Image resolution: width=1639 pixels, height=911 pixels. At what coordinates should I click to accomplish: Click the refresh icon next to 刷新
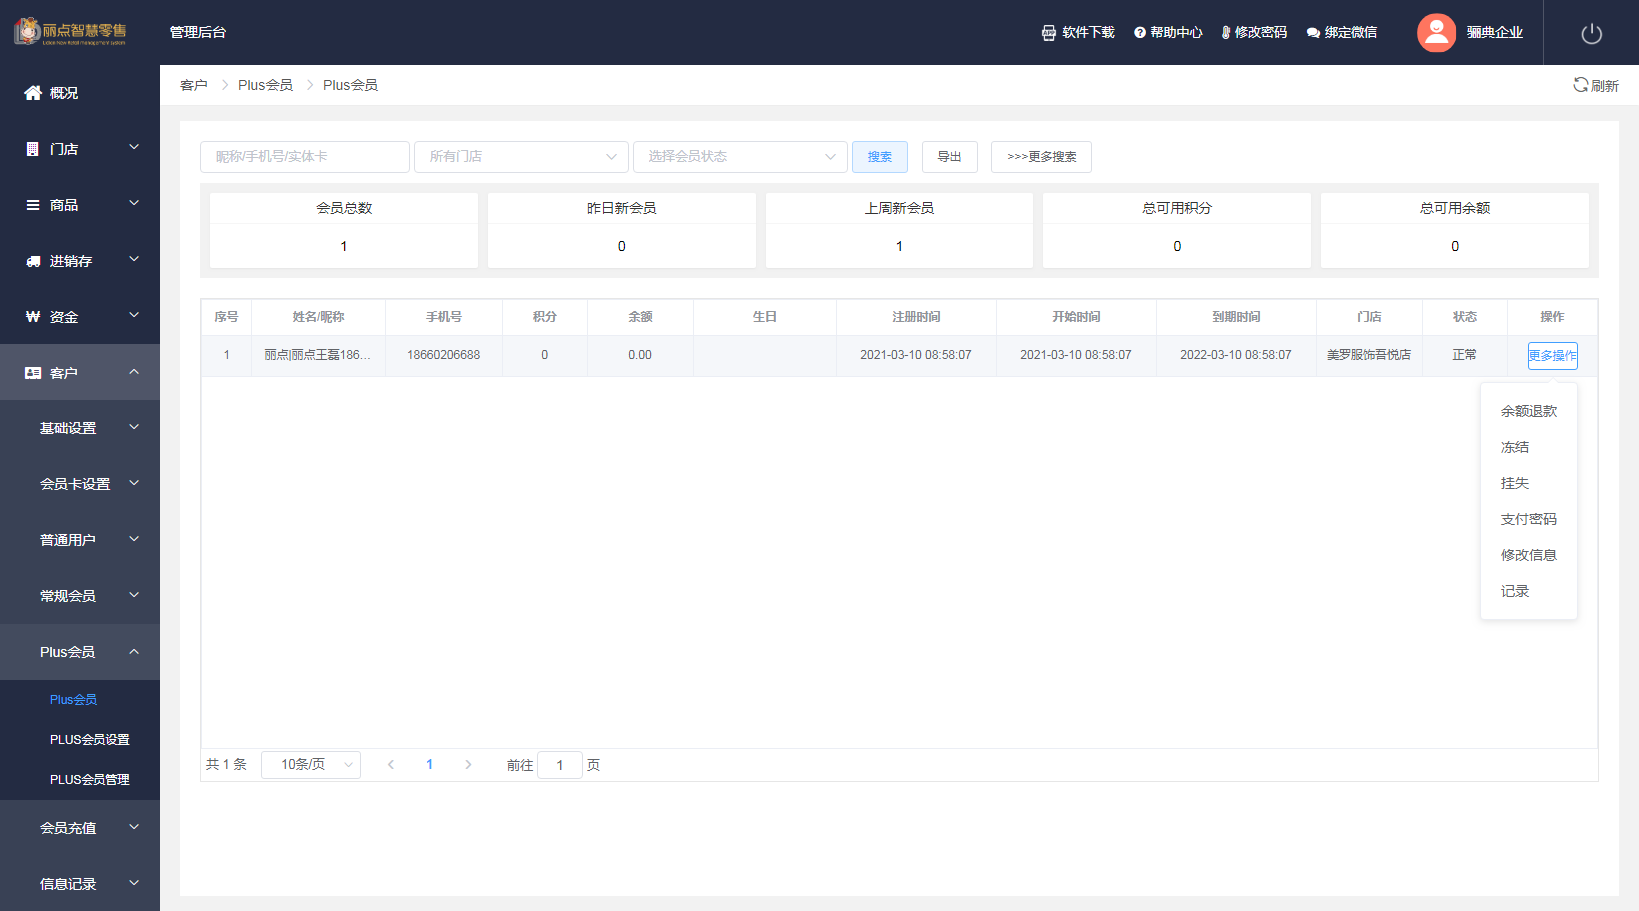1580,85
